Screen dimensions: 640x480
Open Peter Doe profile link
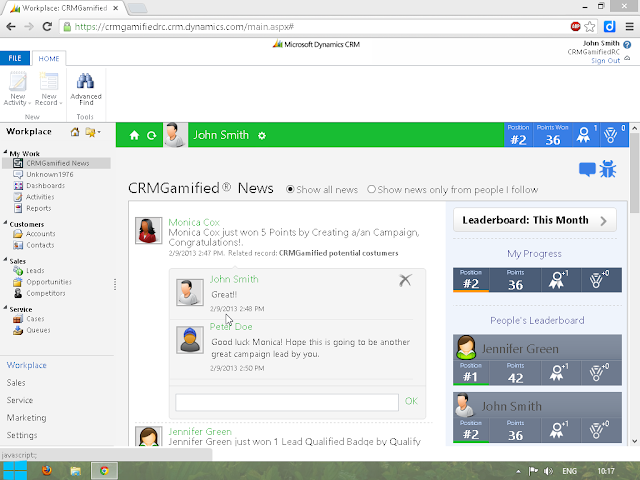pyautogui.click(x=231, y=327)
